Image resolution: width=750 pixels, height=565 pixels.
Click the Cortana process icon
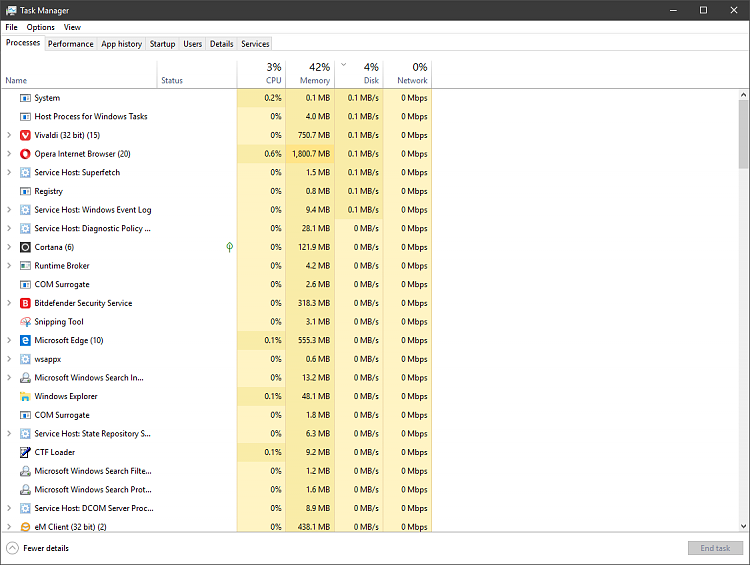pyautogui.click(x=25, y=247)
